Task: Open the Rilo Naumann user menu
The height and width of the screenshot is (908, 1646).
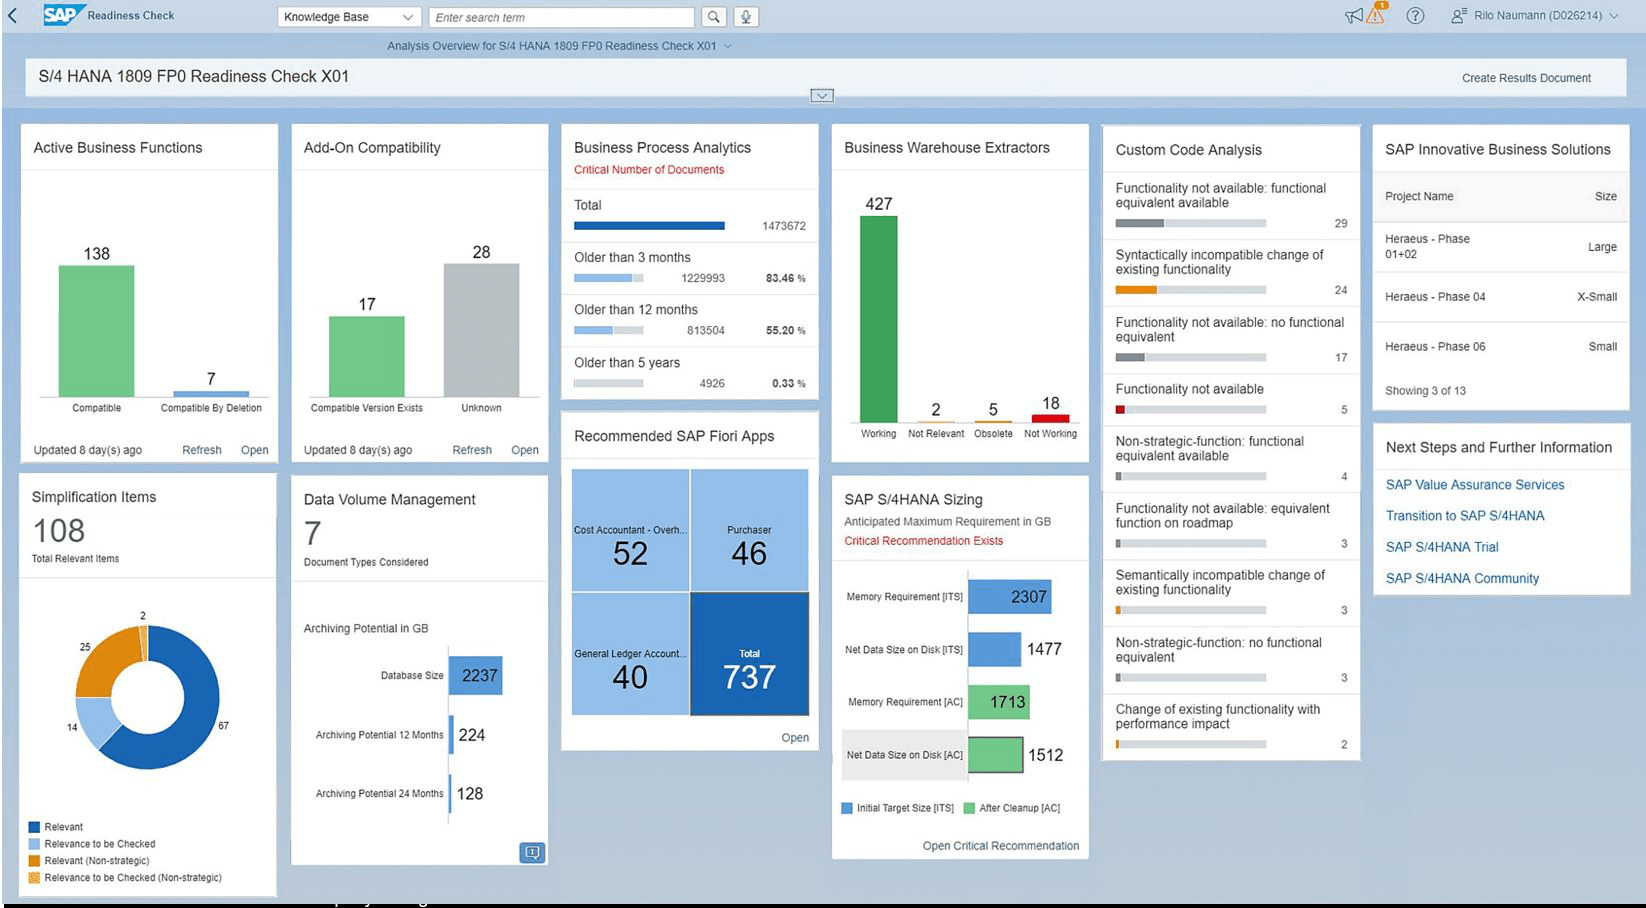Action: pyautogui.click(x=1544, y=16)
